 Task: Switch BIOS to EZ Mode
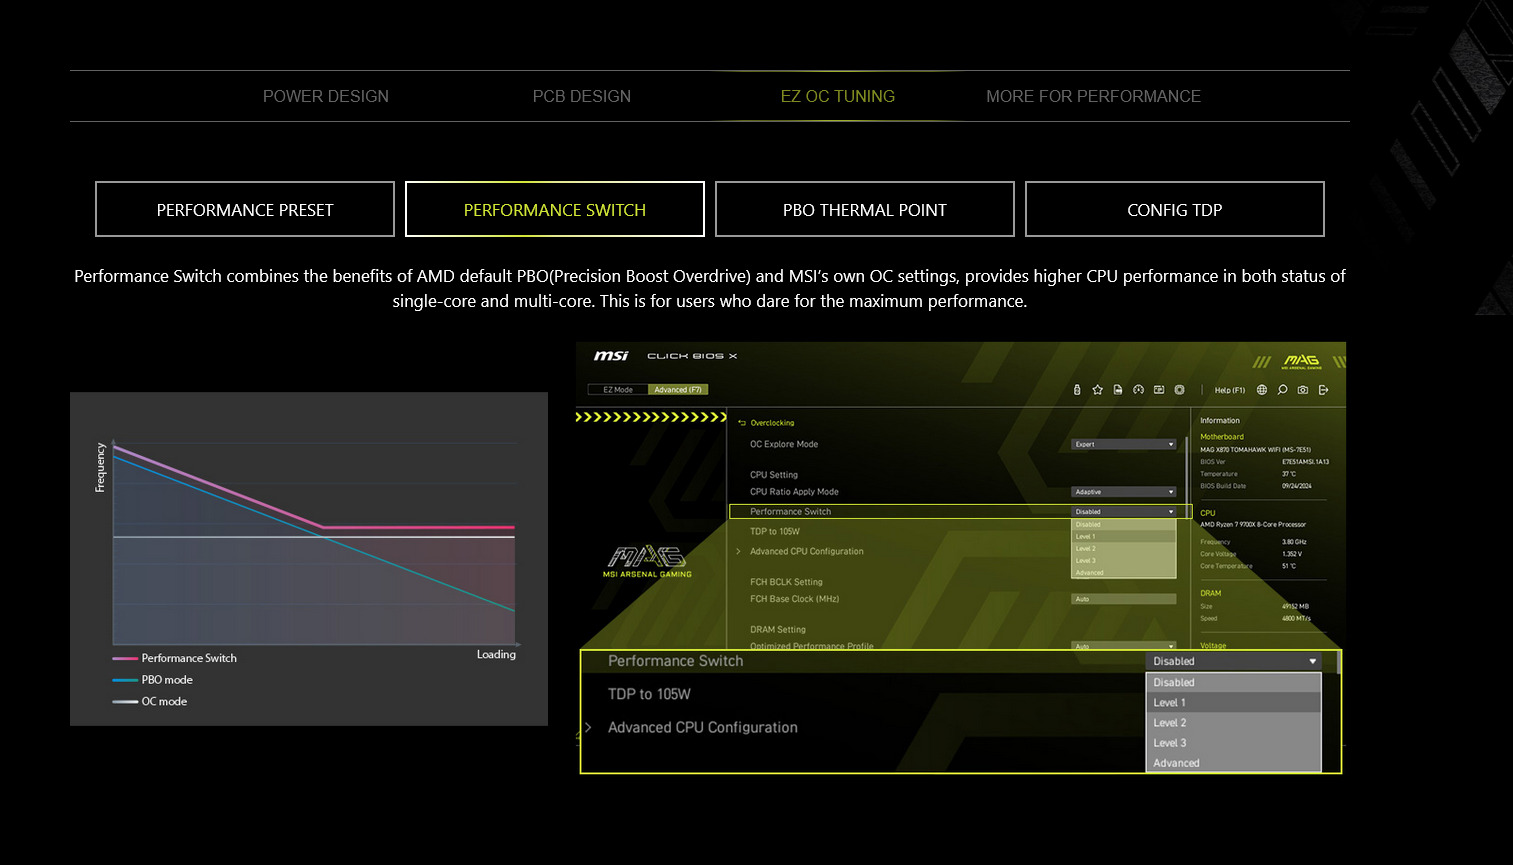click(618, 390)
